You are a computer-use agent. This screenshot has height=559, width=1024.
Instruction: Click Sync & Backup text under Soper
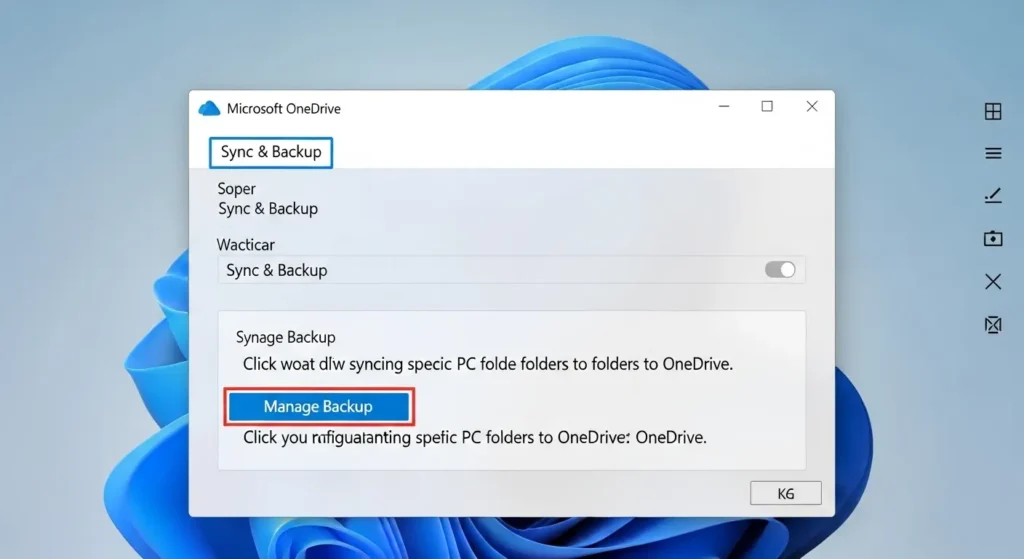268,209
